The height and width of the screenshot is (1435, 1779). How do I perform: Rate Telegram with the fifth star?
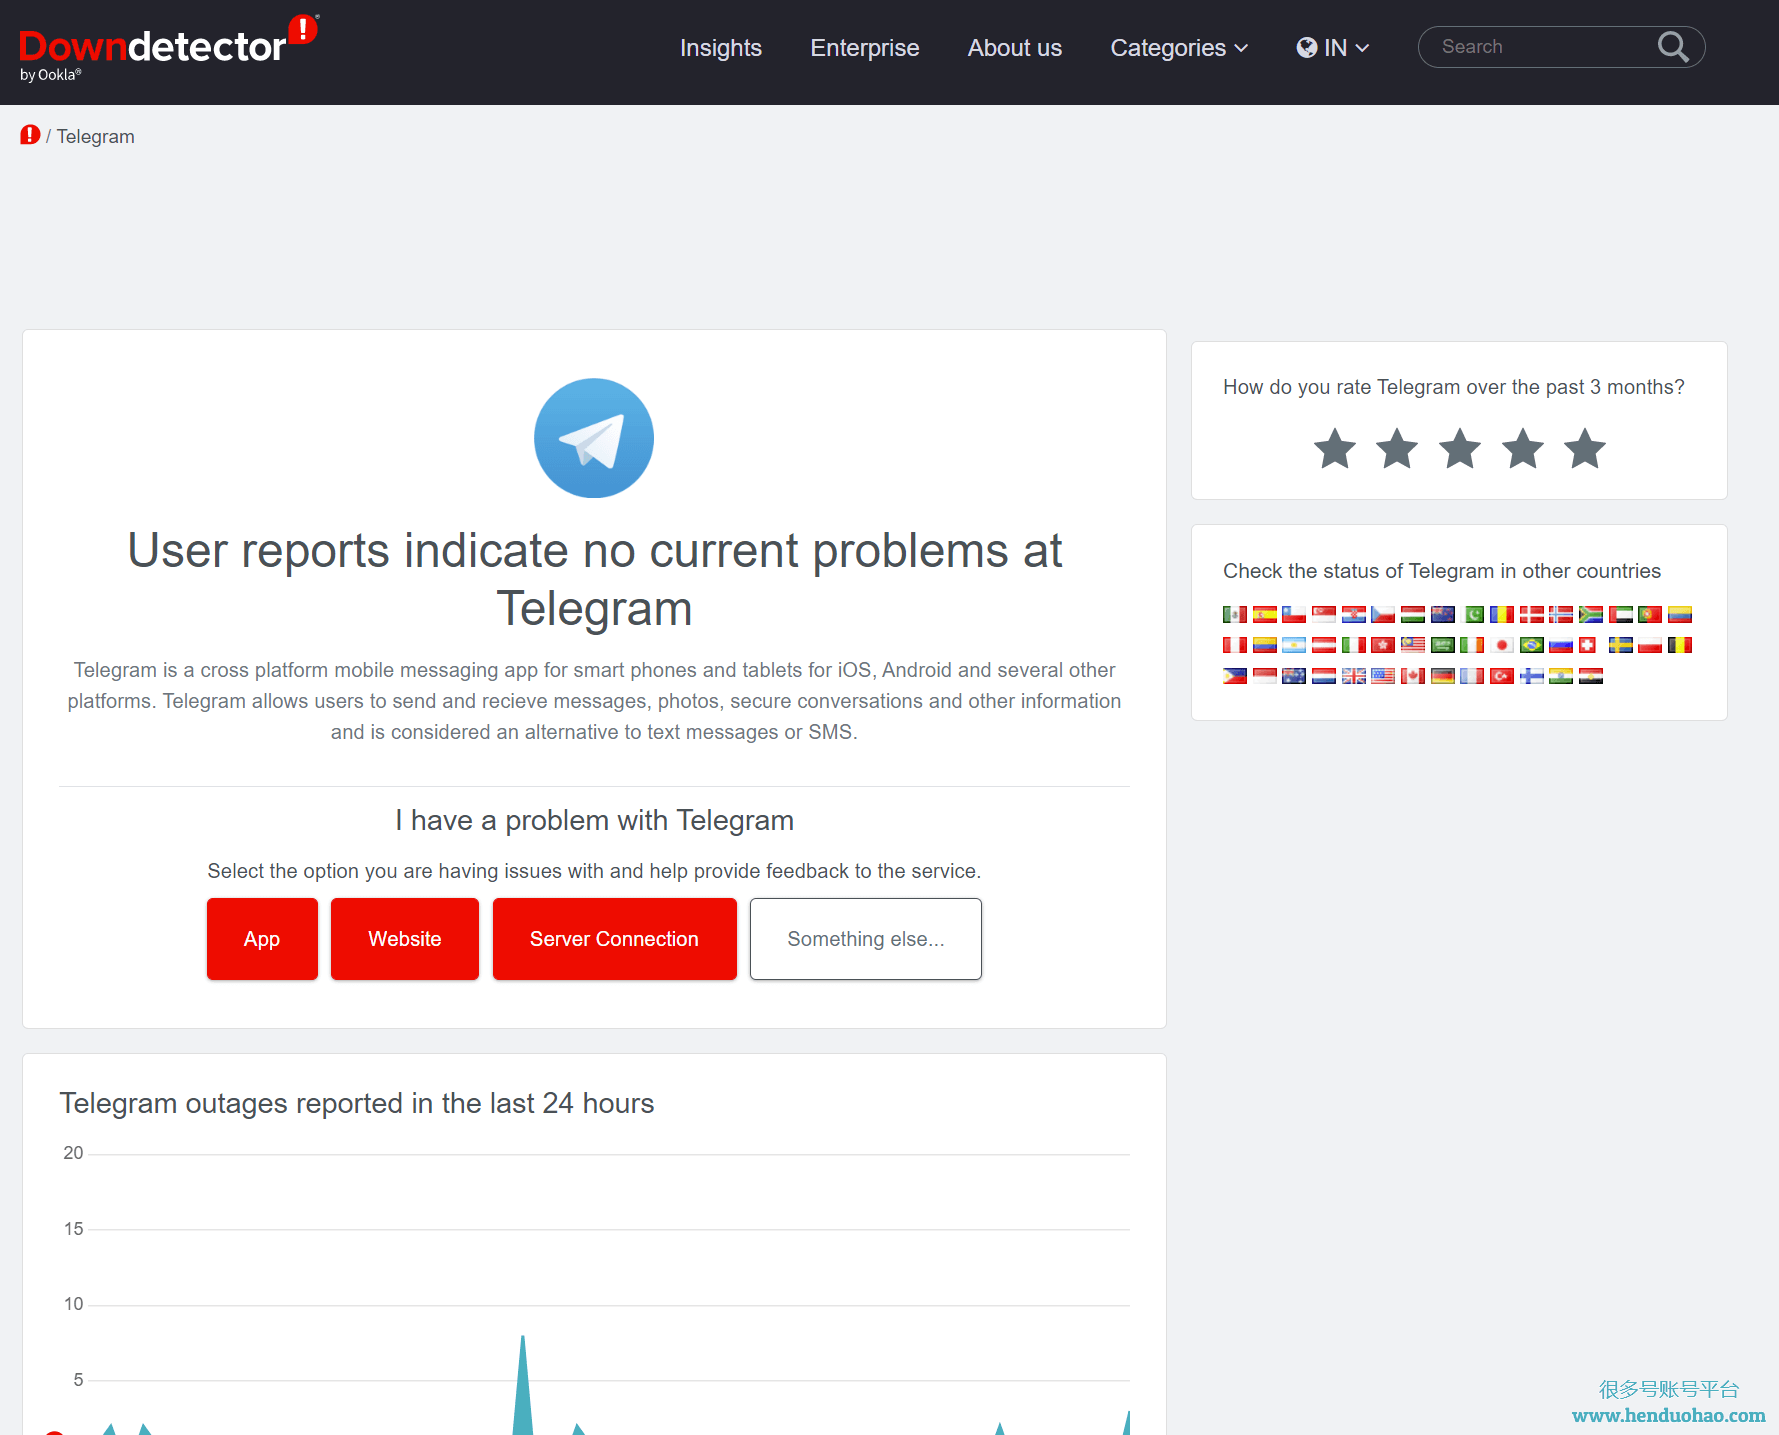1585,449
